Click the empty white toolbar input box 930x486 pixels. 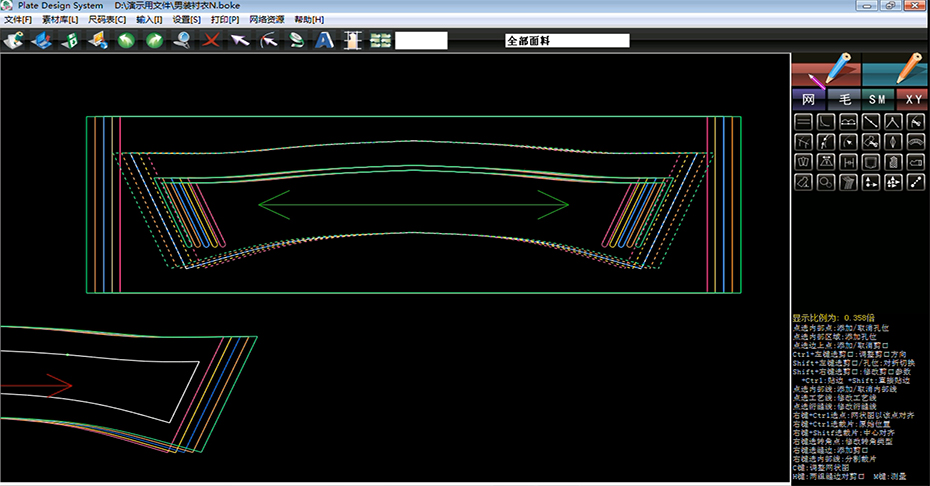coord(421,41)
